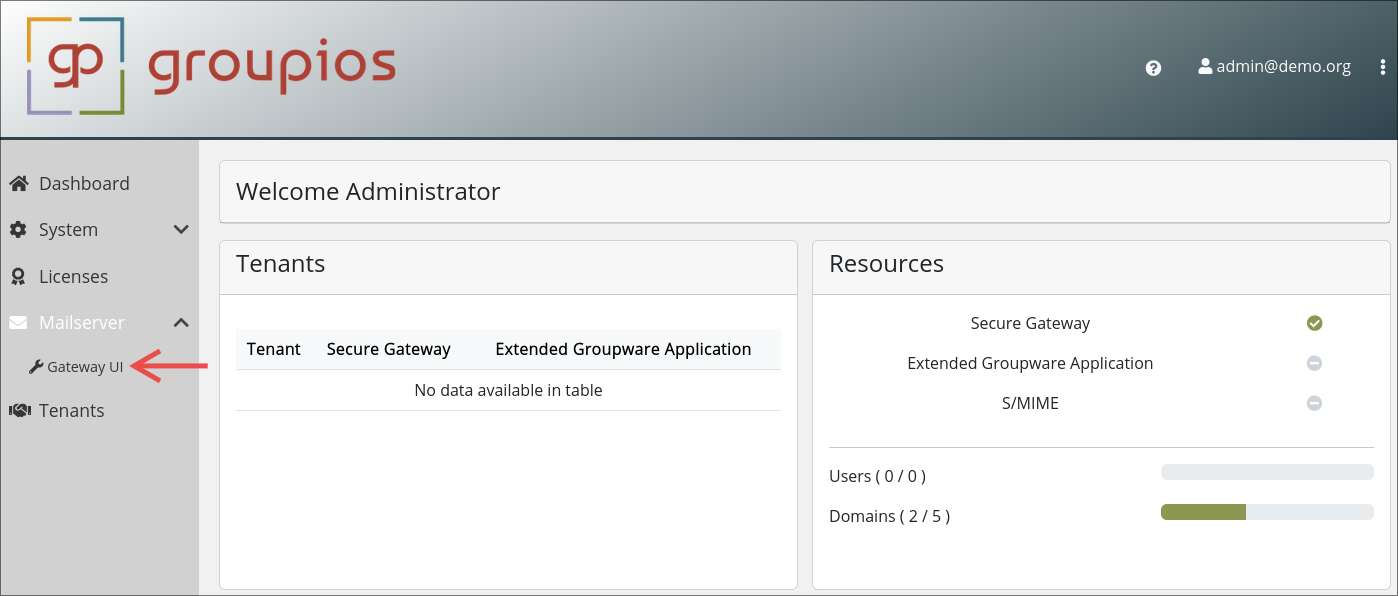This screenshot has height=596, width=1398.
Task: Select the Gateway UI wrench icon
Action: point(34,366)
